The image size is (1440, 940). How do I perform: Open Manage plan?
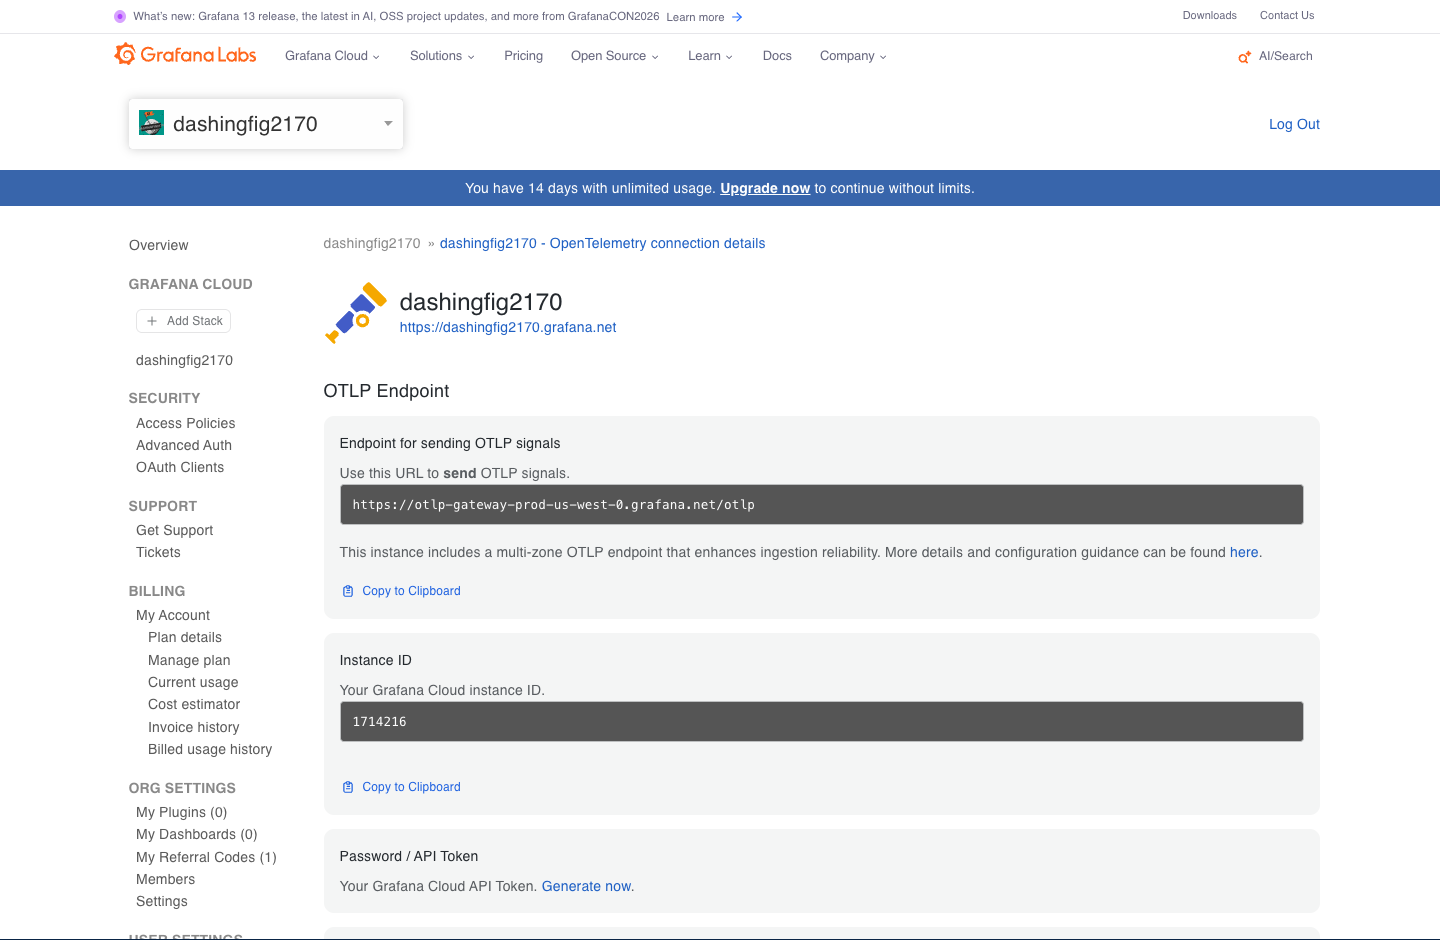pos(189,660)
